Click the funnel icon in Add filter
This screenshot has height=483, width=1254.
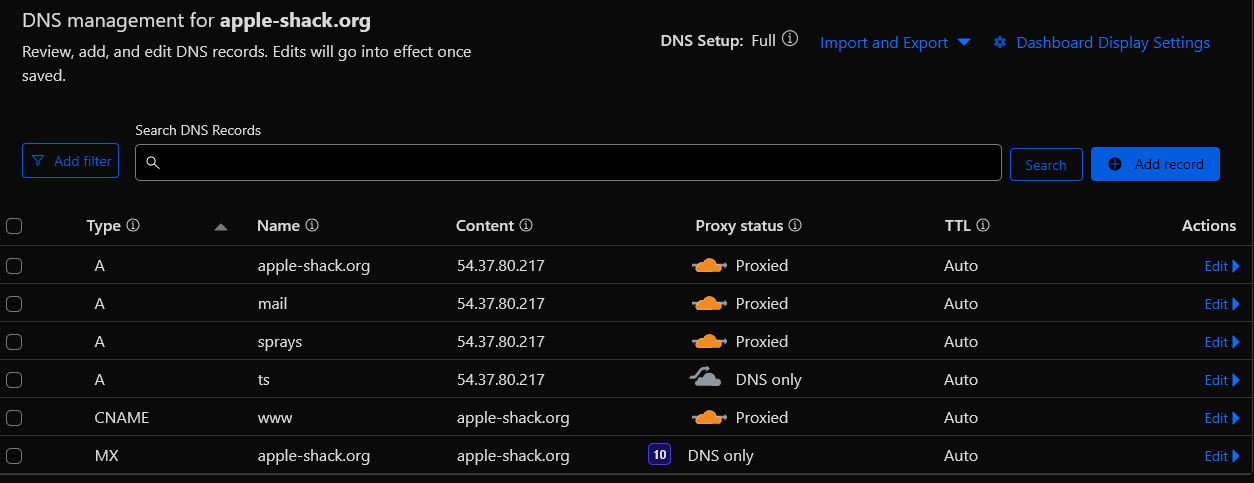click(x=38, y=161)
